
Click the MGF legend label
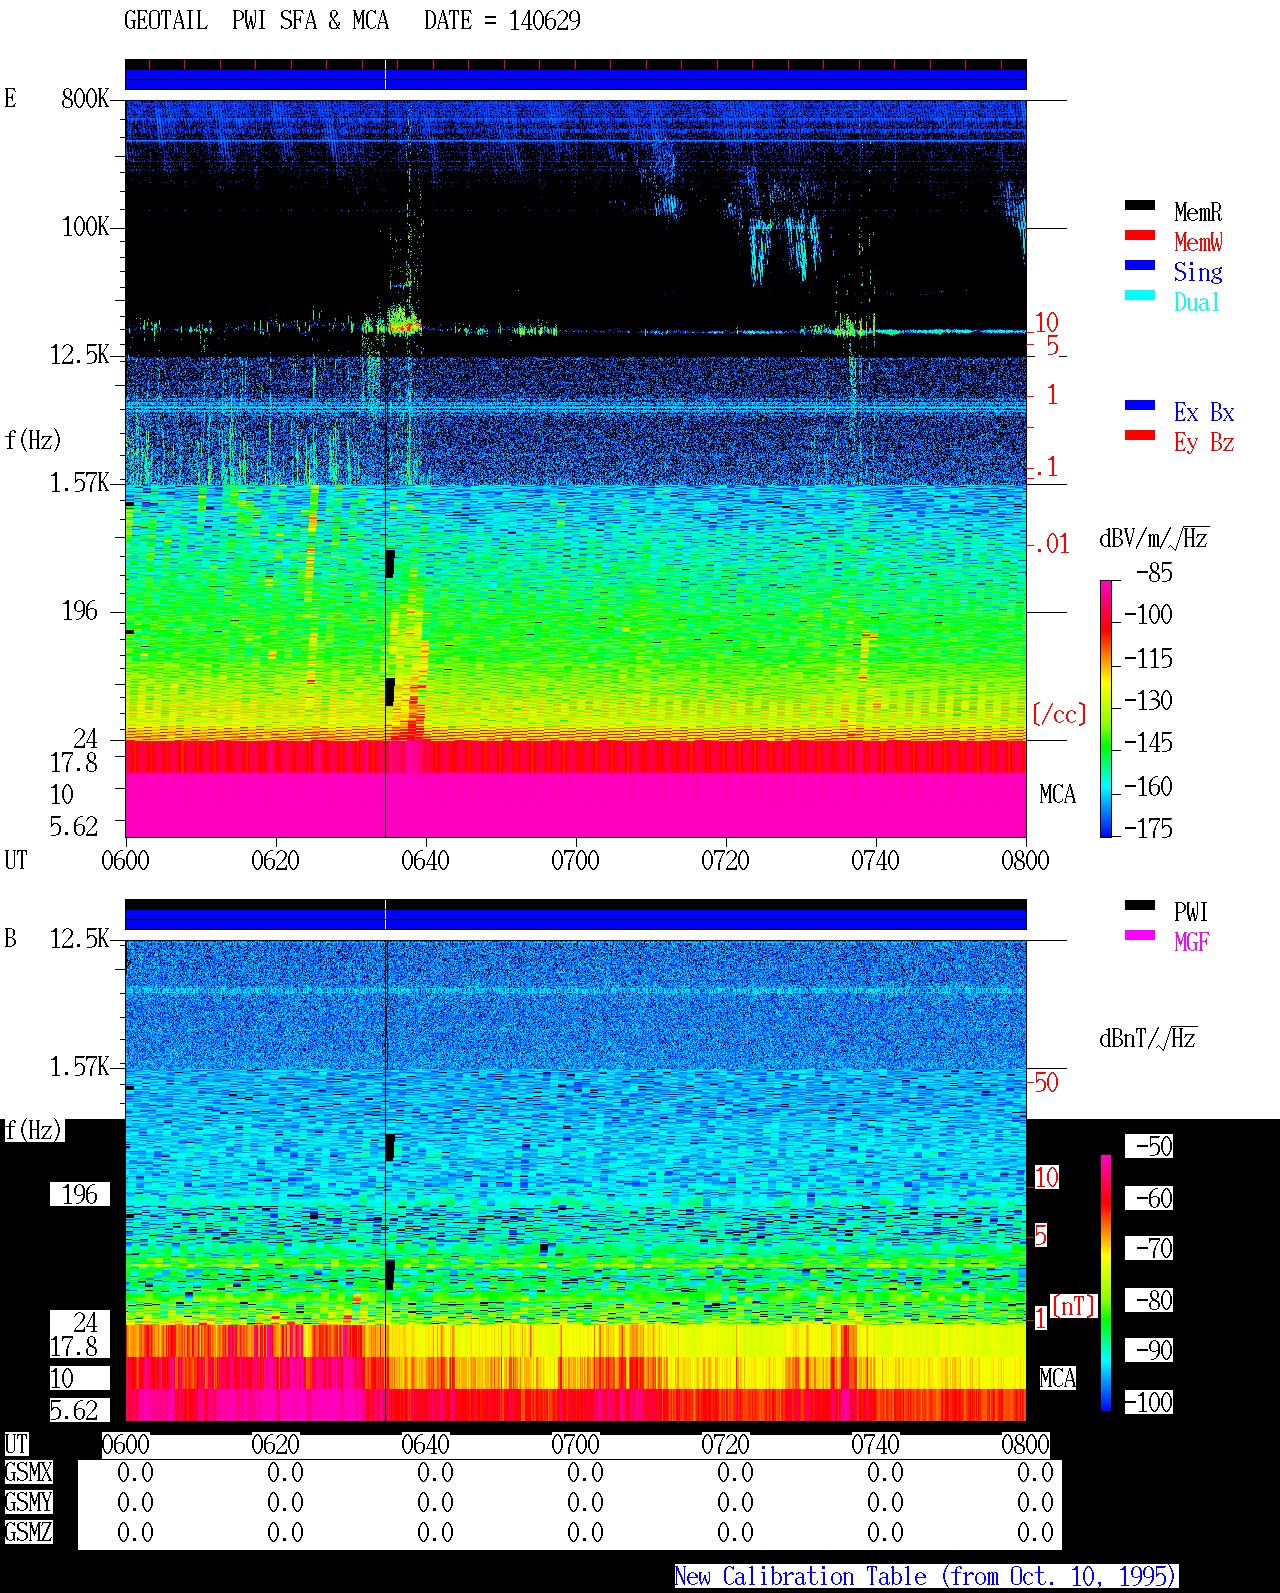pos(1192,942)
